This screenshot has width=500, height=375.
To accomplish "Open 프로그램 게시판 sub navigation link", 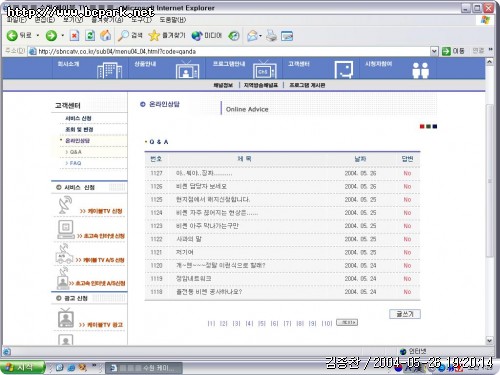I will (x=307, y=85).
